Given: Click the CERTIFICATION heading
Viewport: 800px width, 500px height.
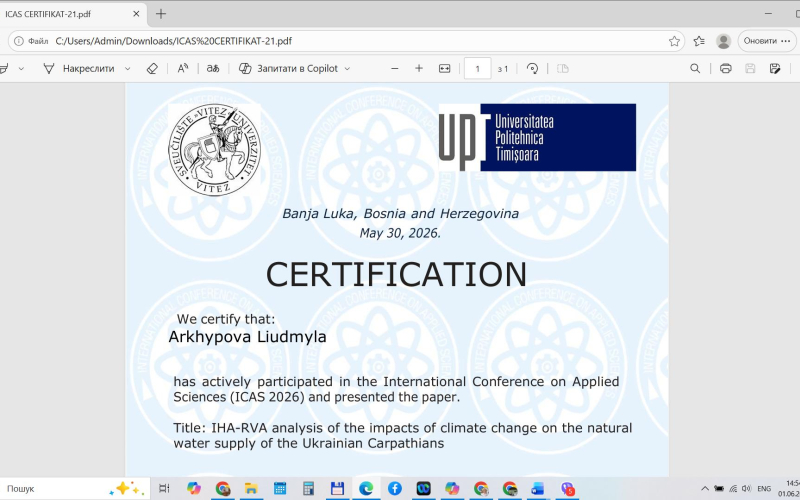Looking at the screenshot, I should pyautogui.click(x=396, y=274).
